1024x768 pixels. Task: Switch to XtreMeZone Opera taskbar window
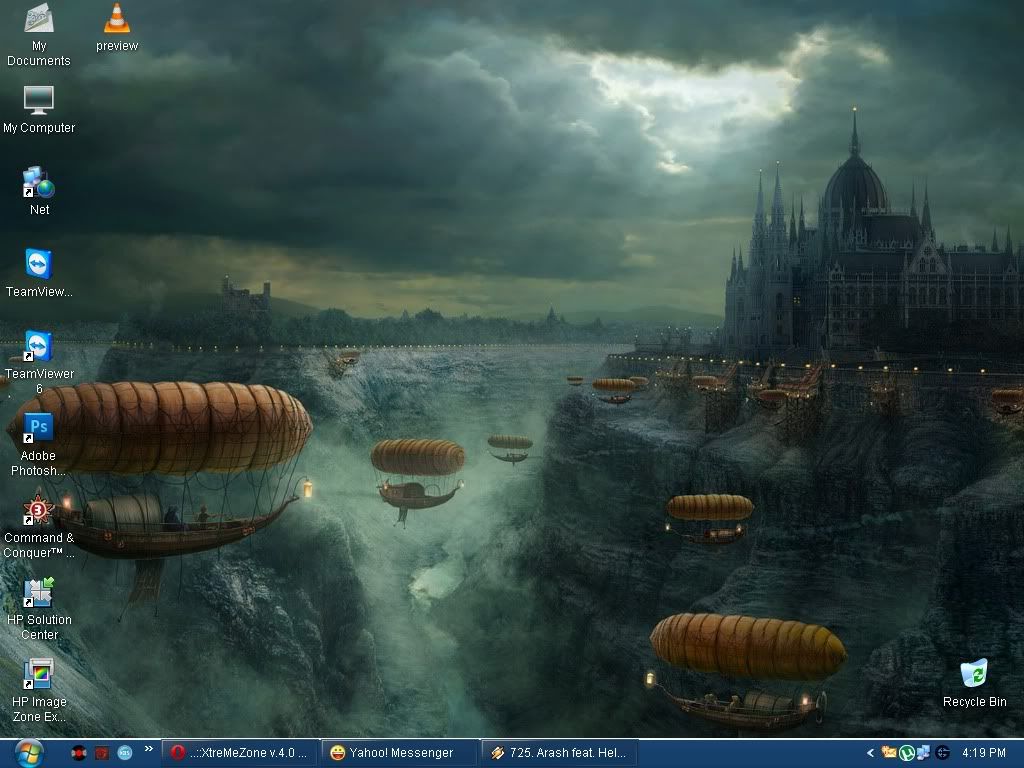239,753
